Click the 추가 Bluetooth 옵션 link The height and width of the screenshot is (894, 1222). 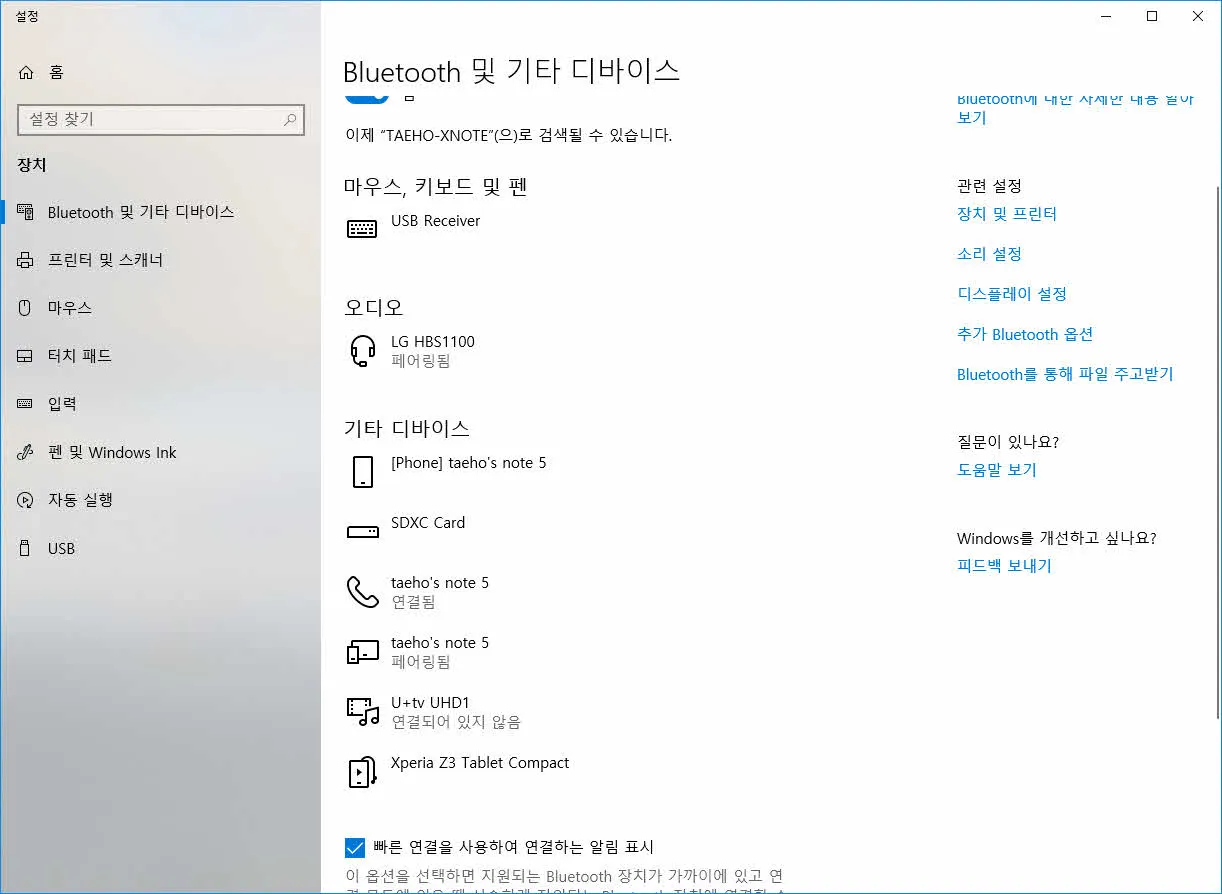[1024, 334]
